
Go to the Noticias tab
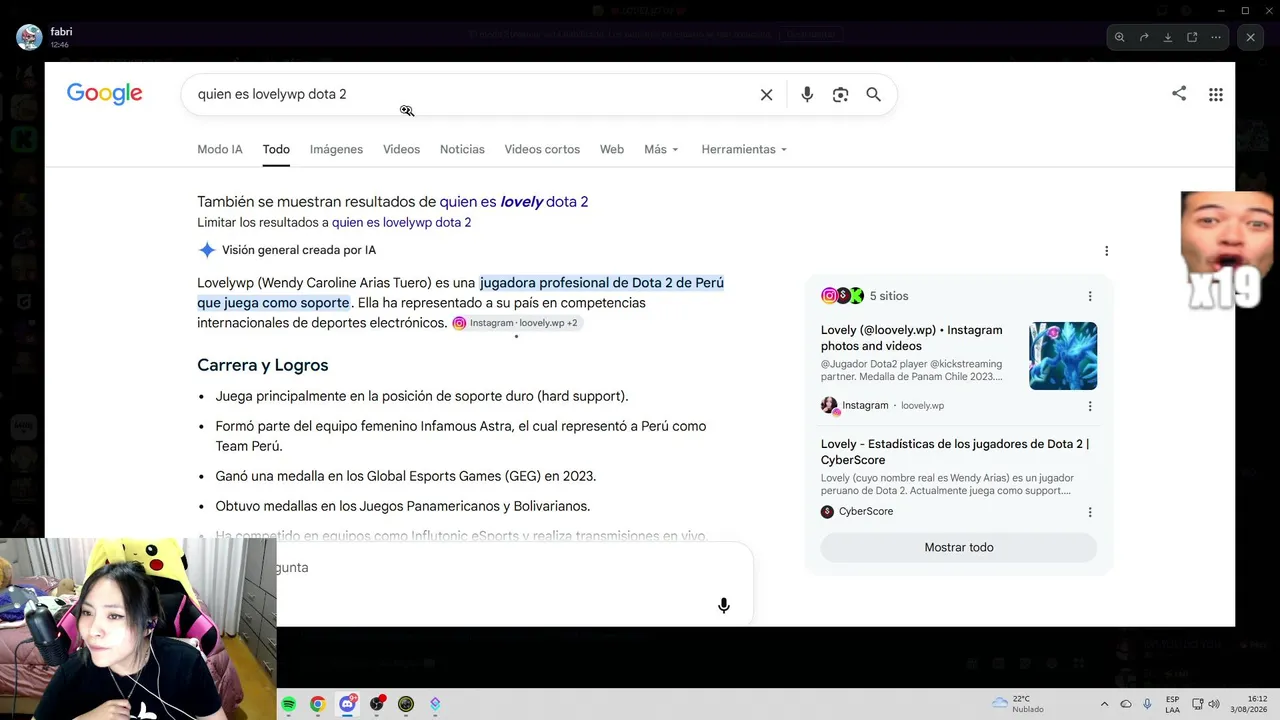click(462, 149)
